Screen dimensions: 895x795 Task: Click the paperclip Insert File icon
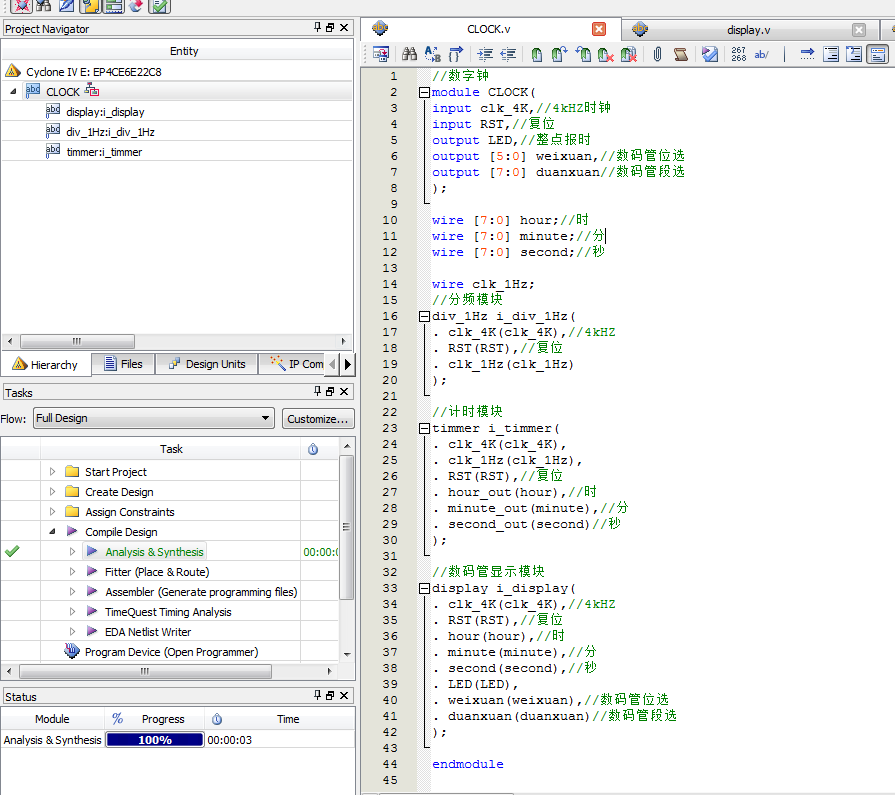[658, 54]
